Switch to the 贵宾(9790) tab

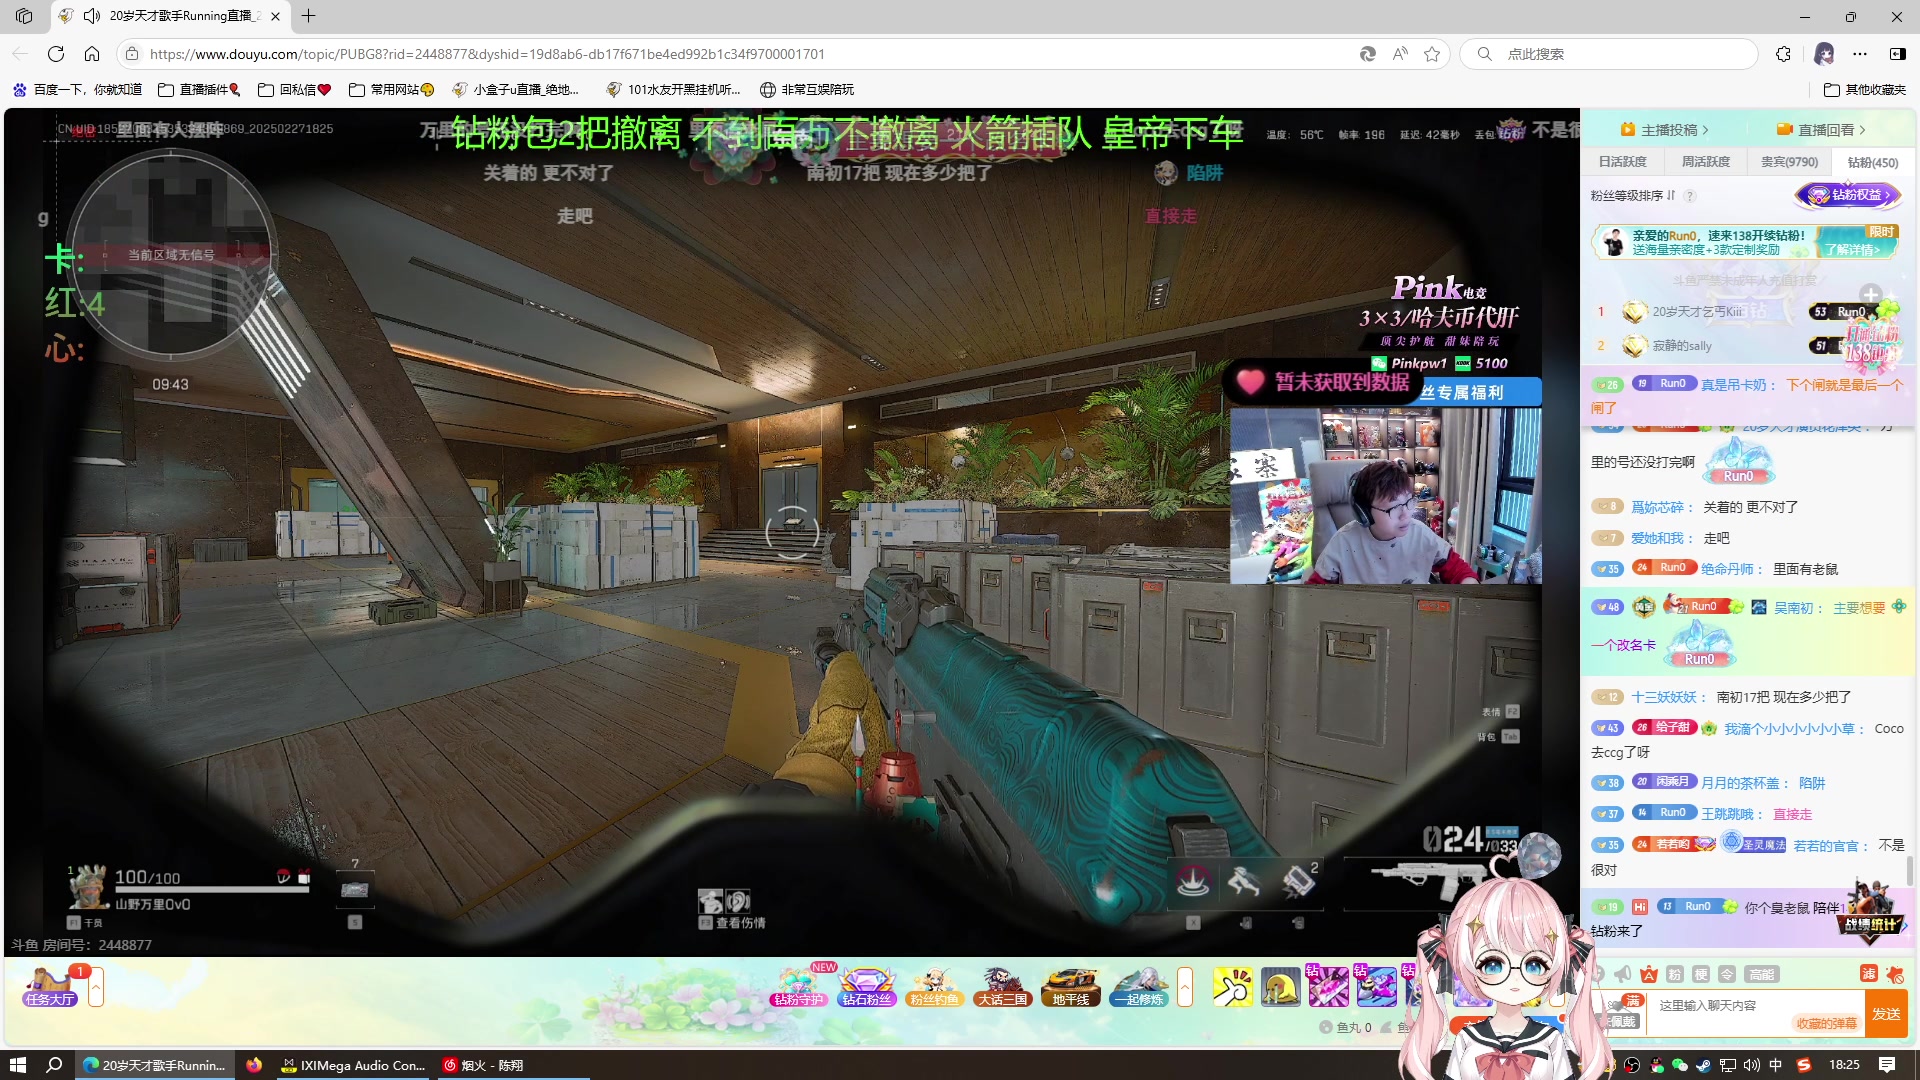[x=1790, y=162]
